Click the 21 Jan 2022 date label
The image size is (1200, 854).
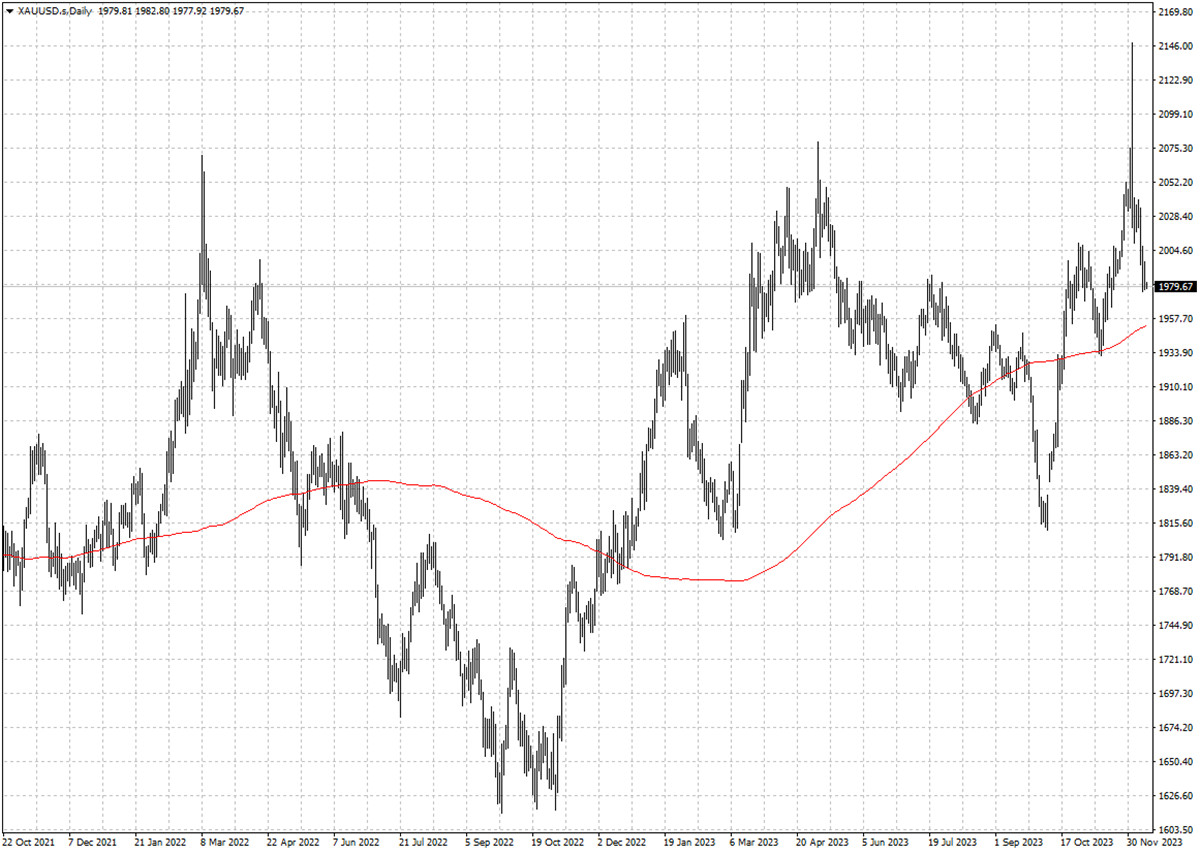pos(160,843)
